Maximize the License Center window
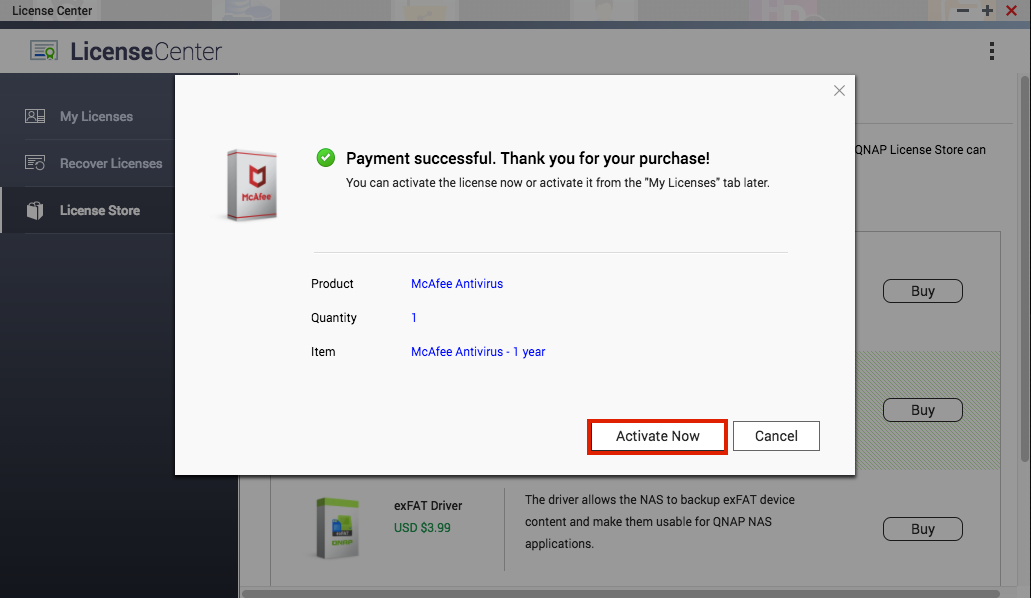This screenshot has height=598, width=1031. 987,11
